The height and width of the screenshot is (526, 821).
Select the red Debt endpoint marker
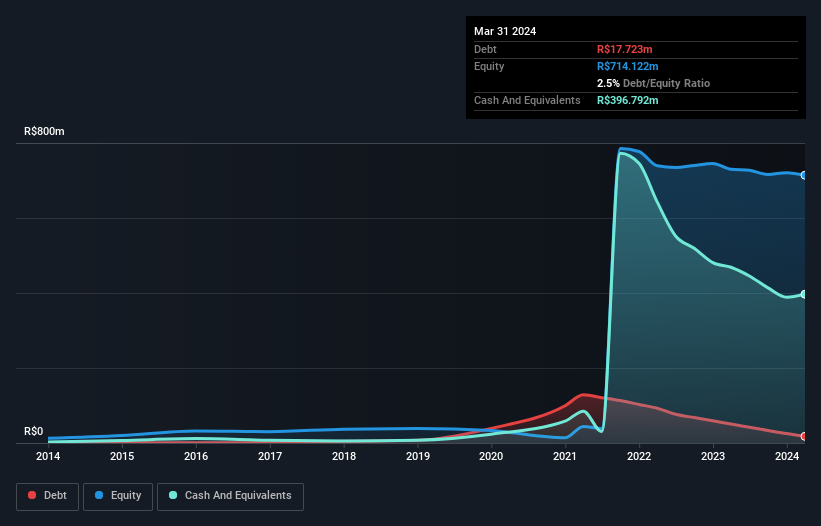click(x=804, y=436)
